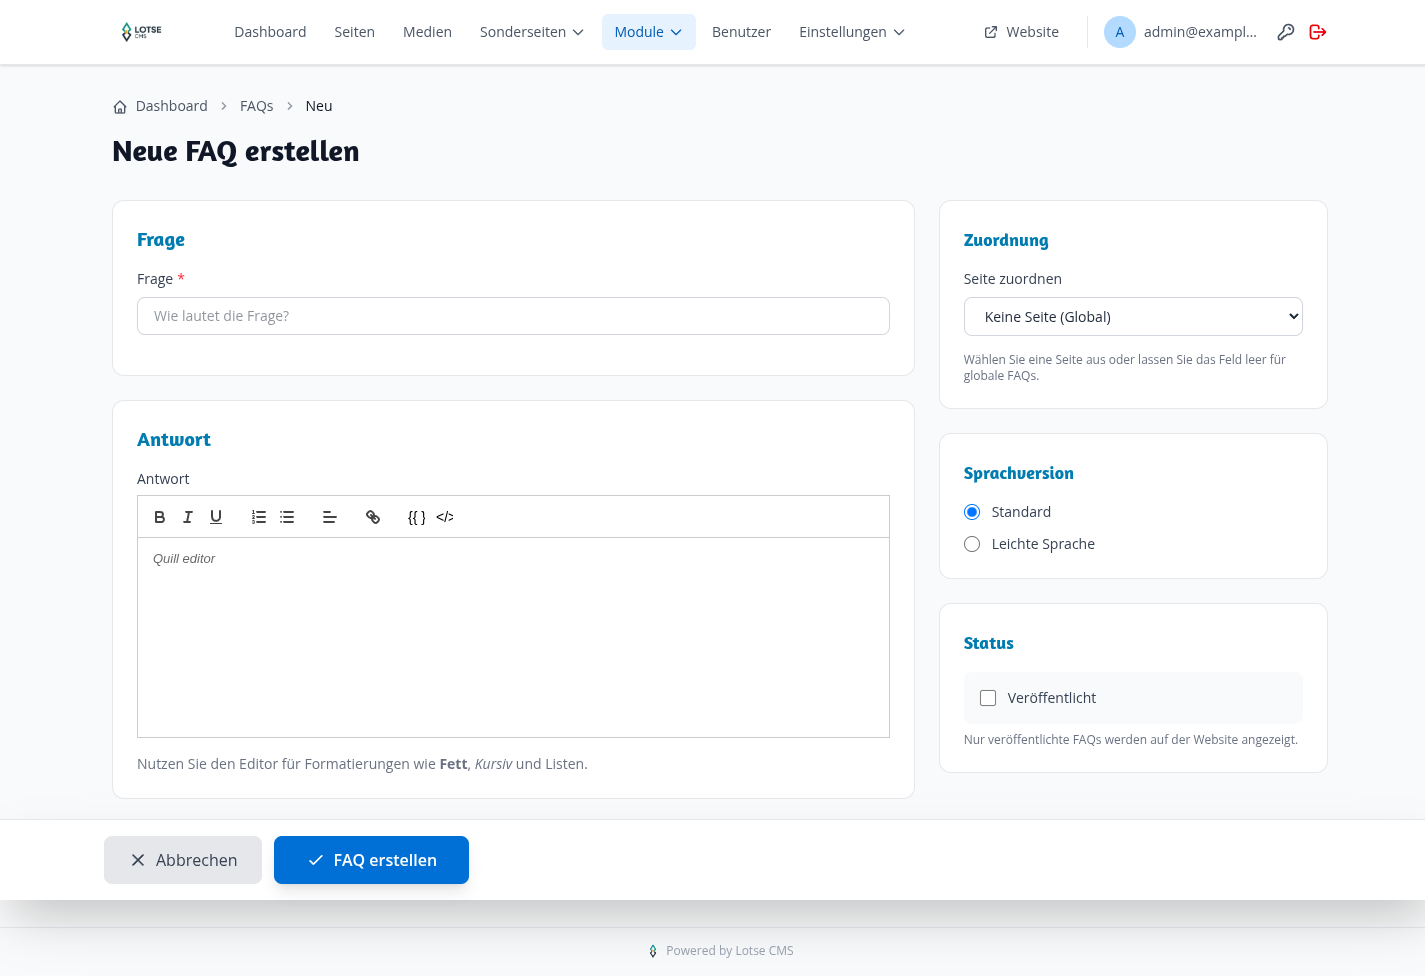Insert a hyperlink in the answer
The image size is (1425, 976).
(x=373, y=517)
